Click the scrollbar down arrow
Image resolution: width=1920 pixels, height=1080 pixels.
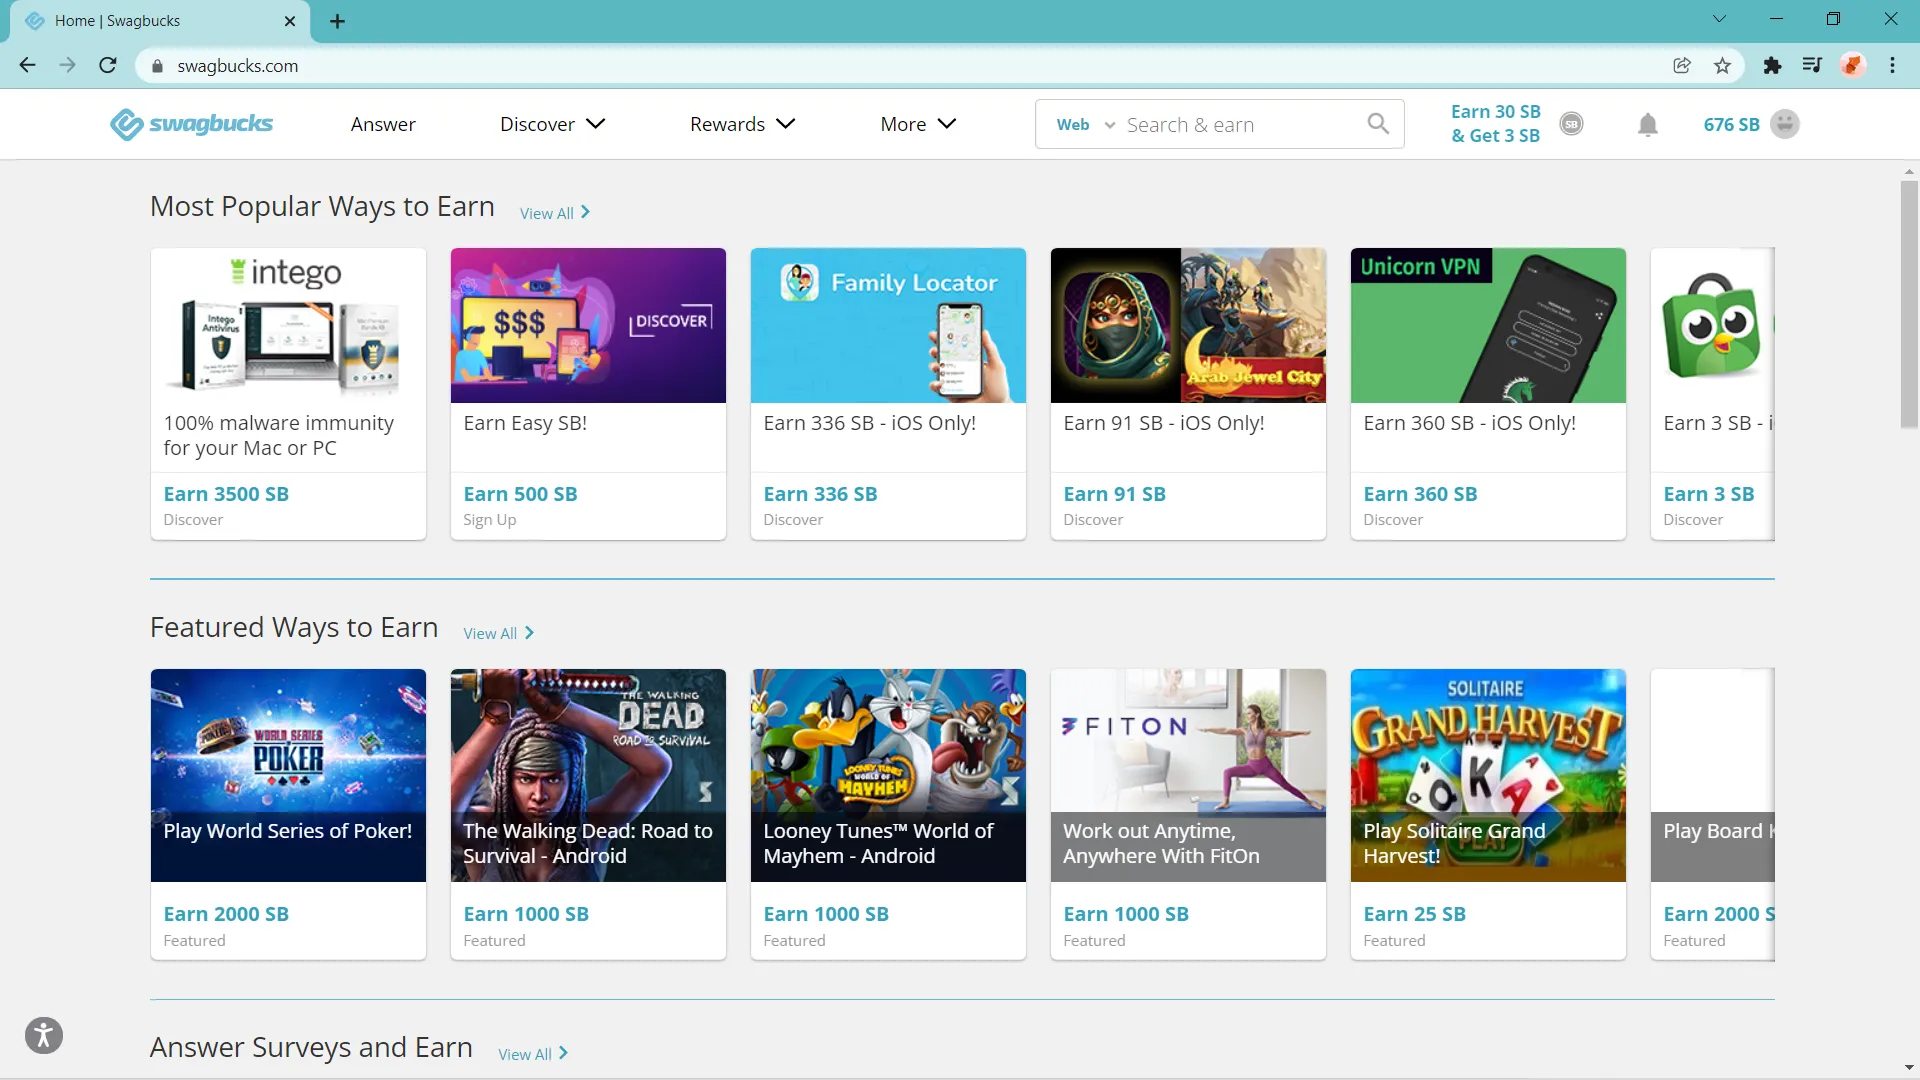[x=1909, y=1068]
